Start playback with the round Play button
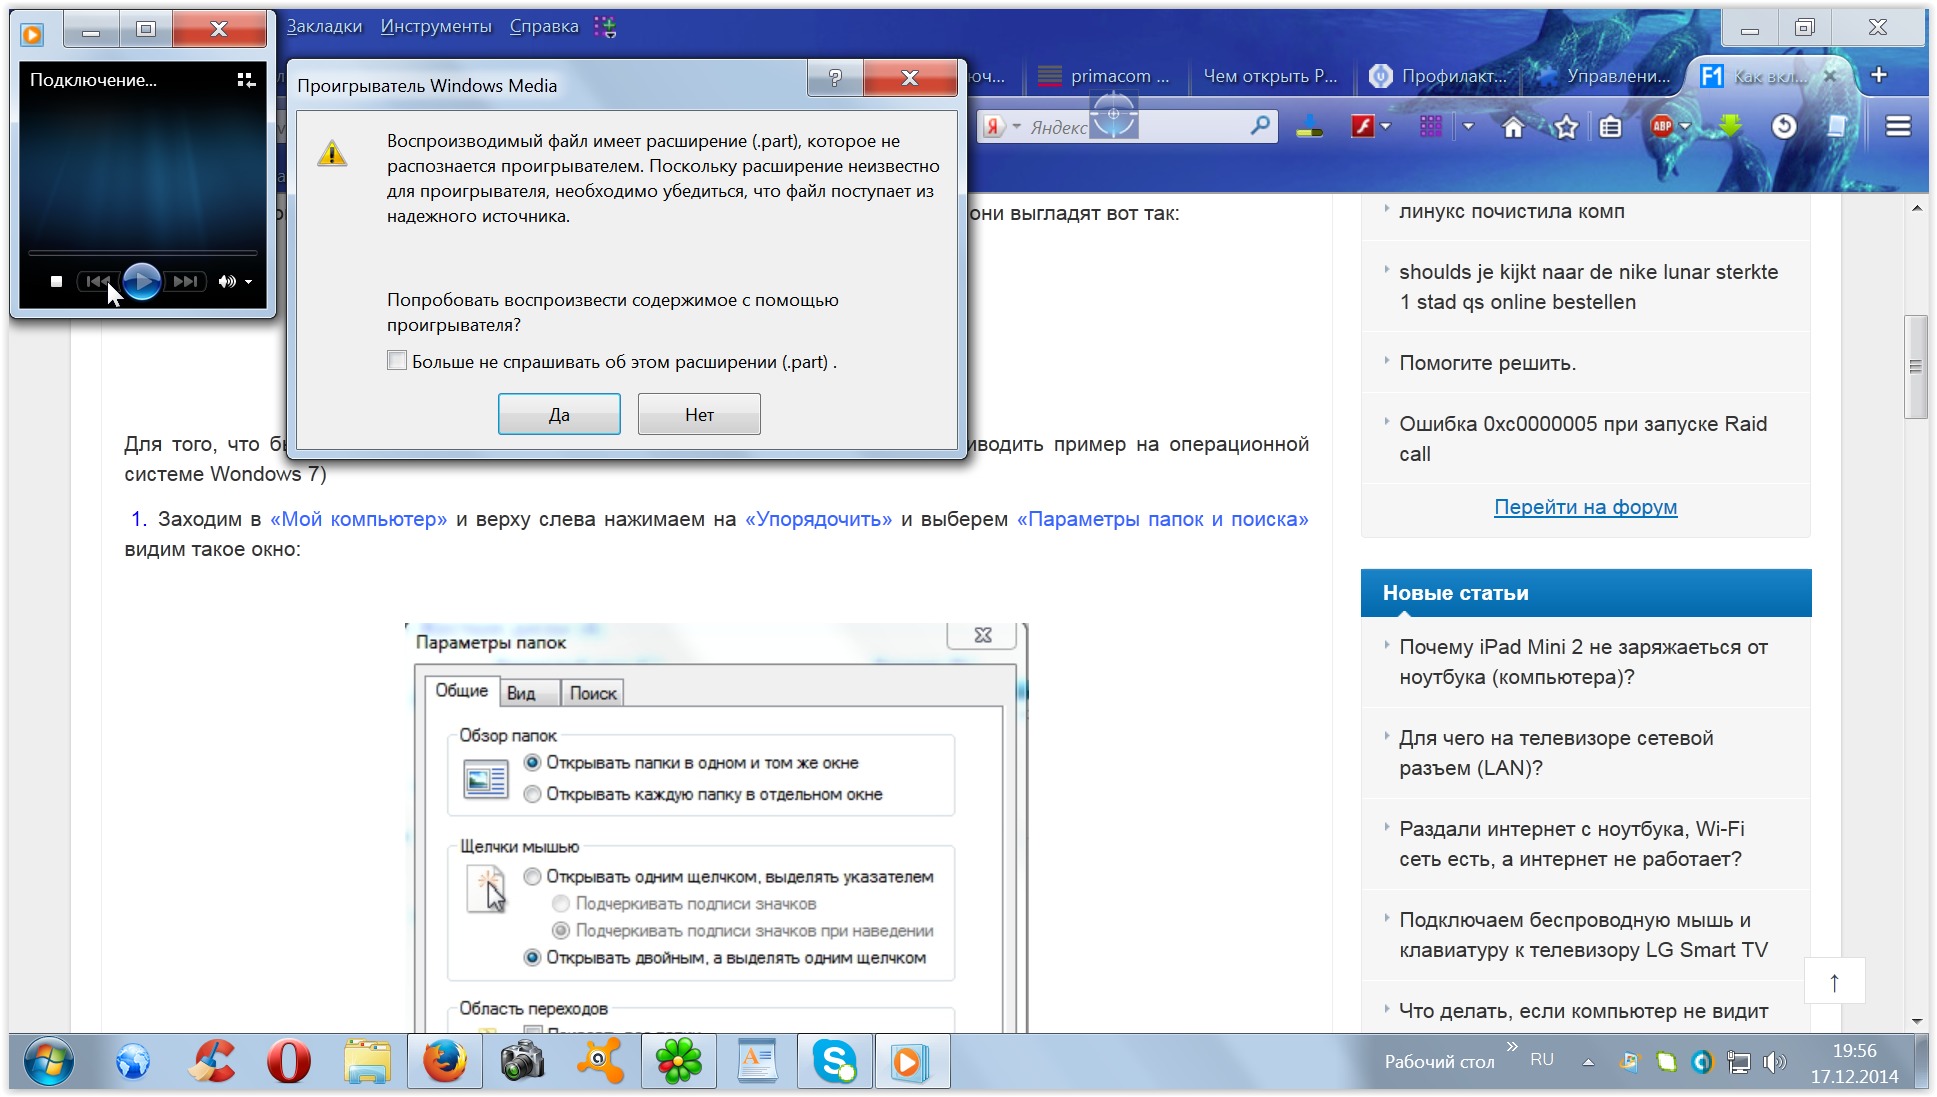Screen dimensions: 1937x1097 [142, 282]
